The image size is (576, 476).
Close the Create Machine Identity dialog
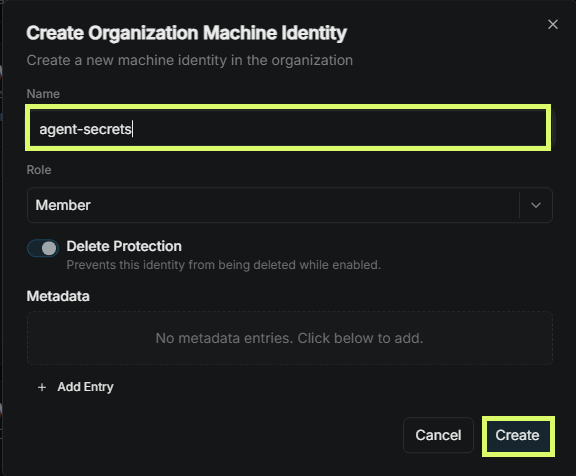click(552, 25)
